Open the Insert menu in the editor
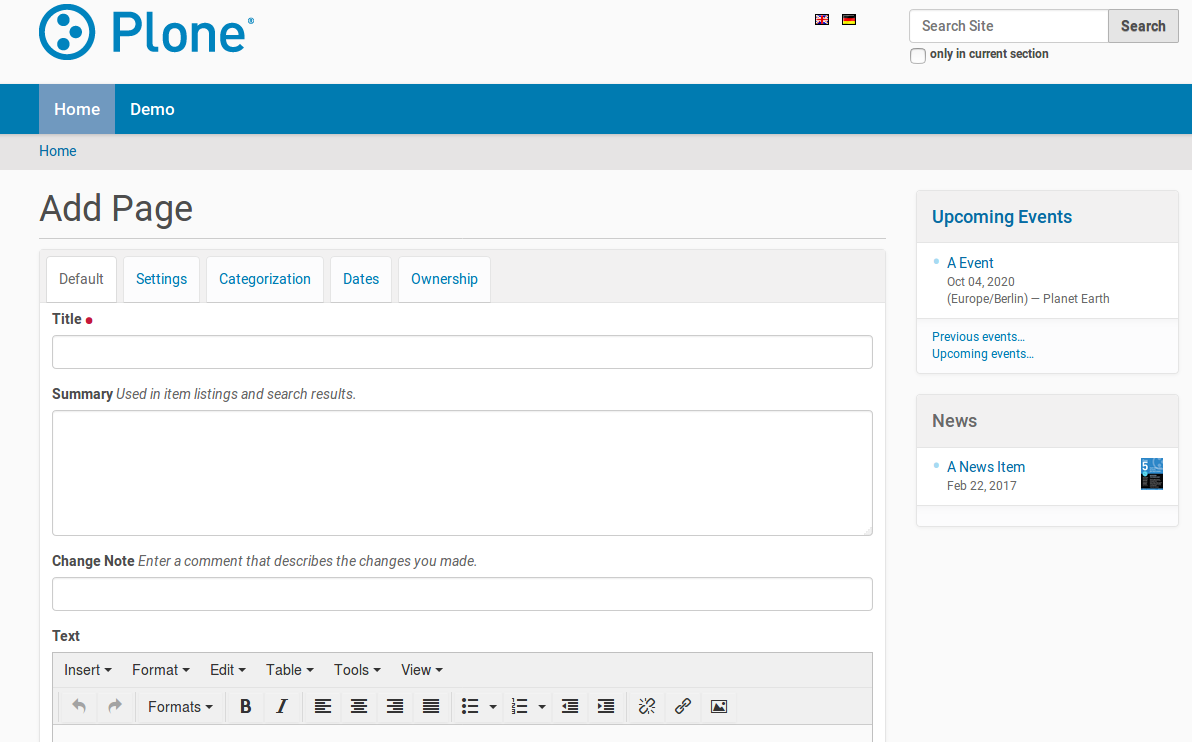The height and width of the screenshot is (742, 1192). point(88,670)
